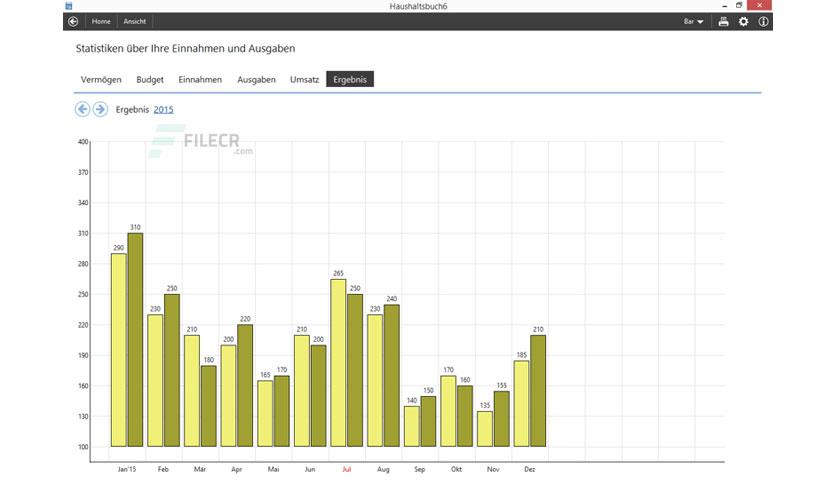Click the print icon

pyautogui.click(x=723, y=21)
